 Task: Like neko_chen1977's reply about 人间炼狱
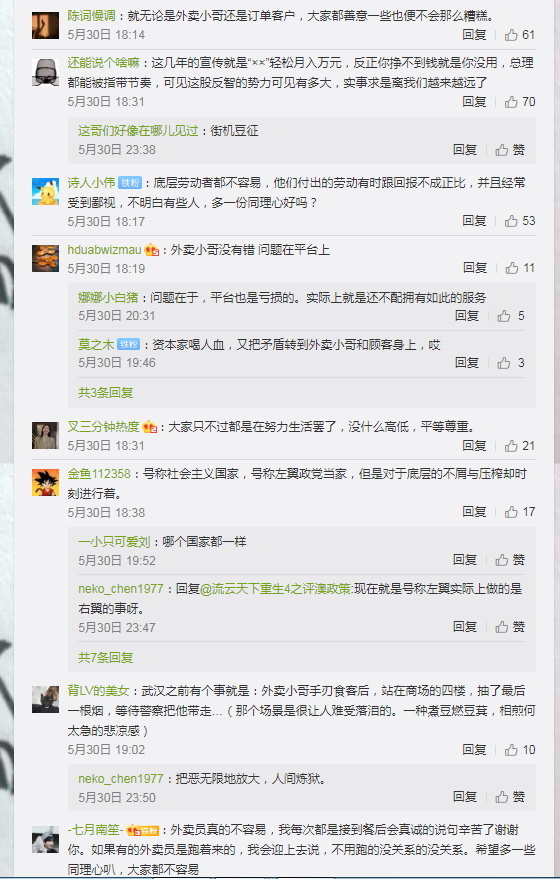point(510,797)
